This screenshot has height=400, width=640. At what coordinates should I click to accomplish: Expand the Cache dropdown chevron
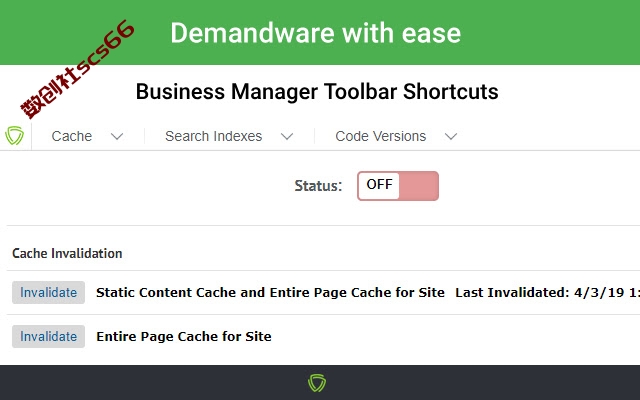tap(117, 136)
